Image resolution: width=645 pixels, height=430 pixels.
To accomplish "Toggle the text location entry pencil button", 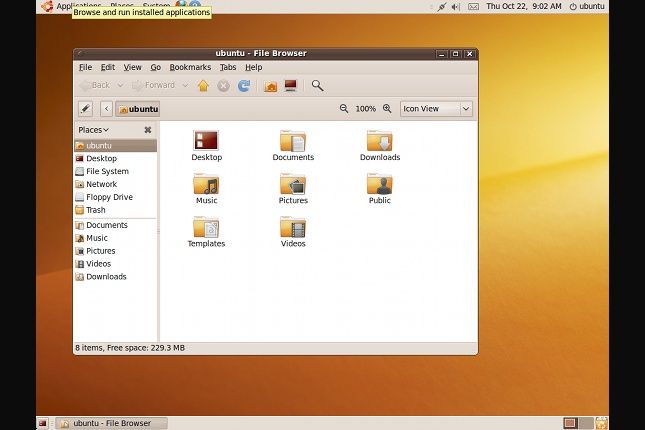I will (x=85, y=109).
